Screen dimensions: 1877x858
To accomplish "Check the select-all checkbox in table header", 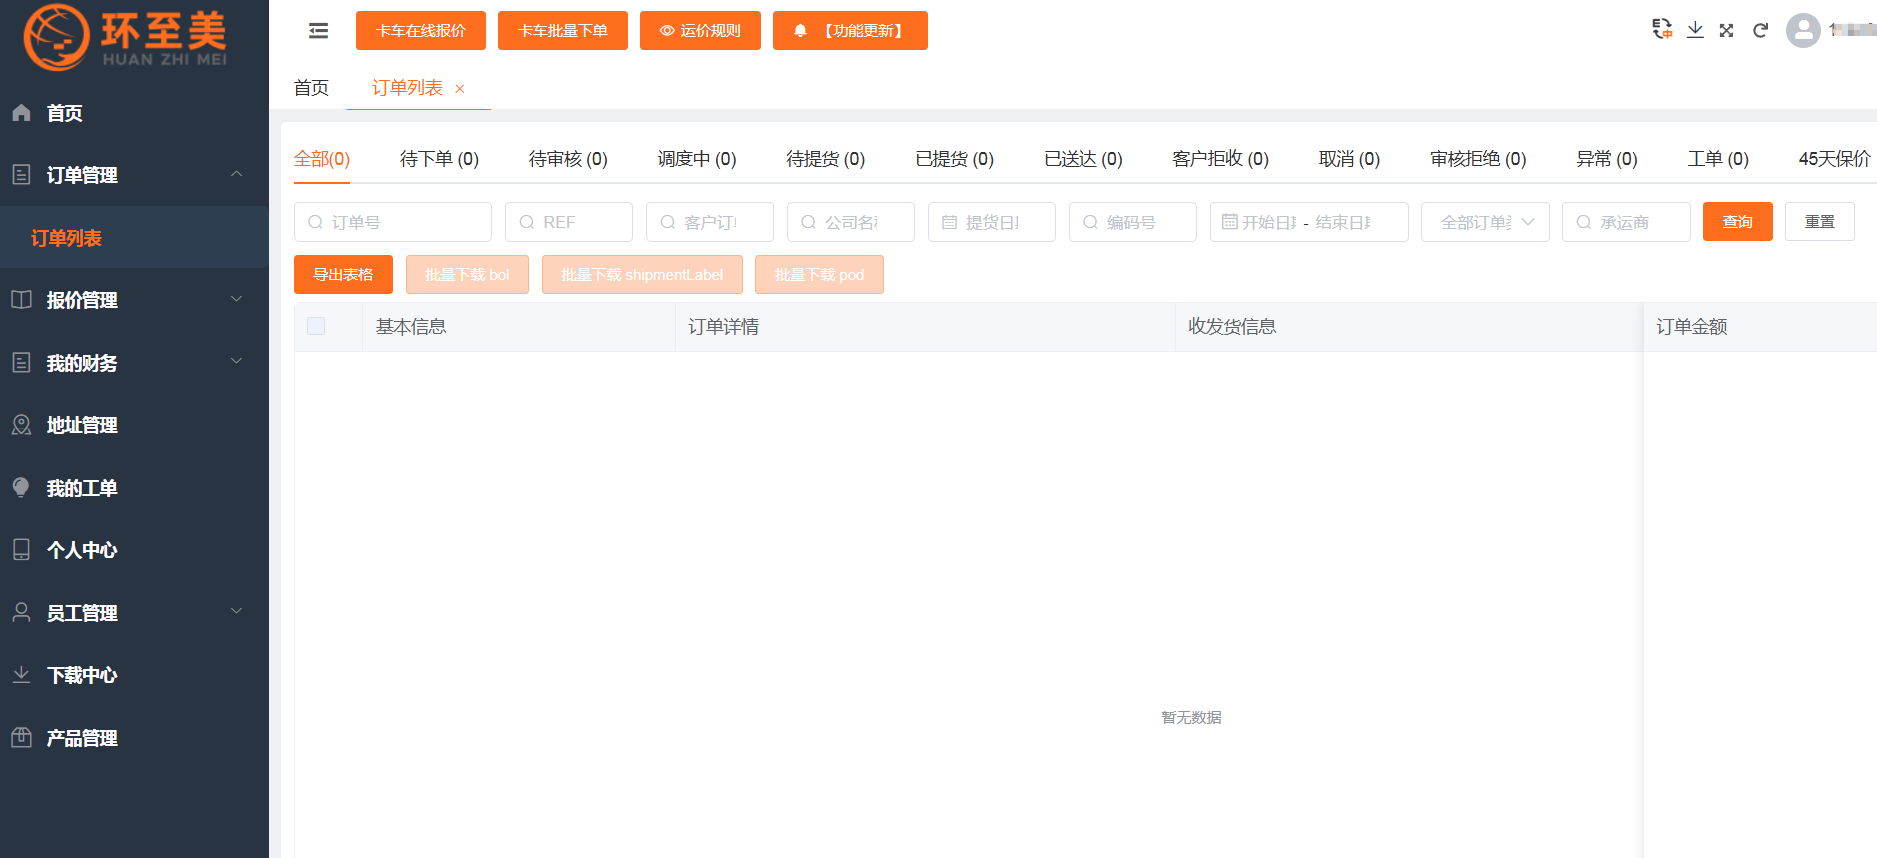I will (316, 326).
